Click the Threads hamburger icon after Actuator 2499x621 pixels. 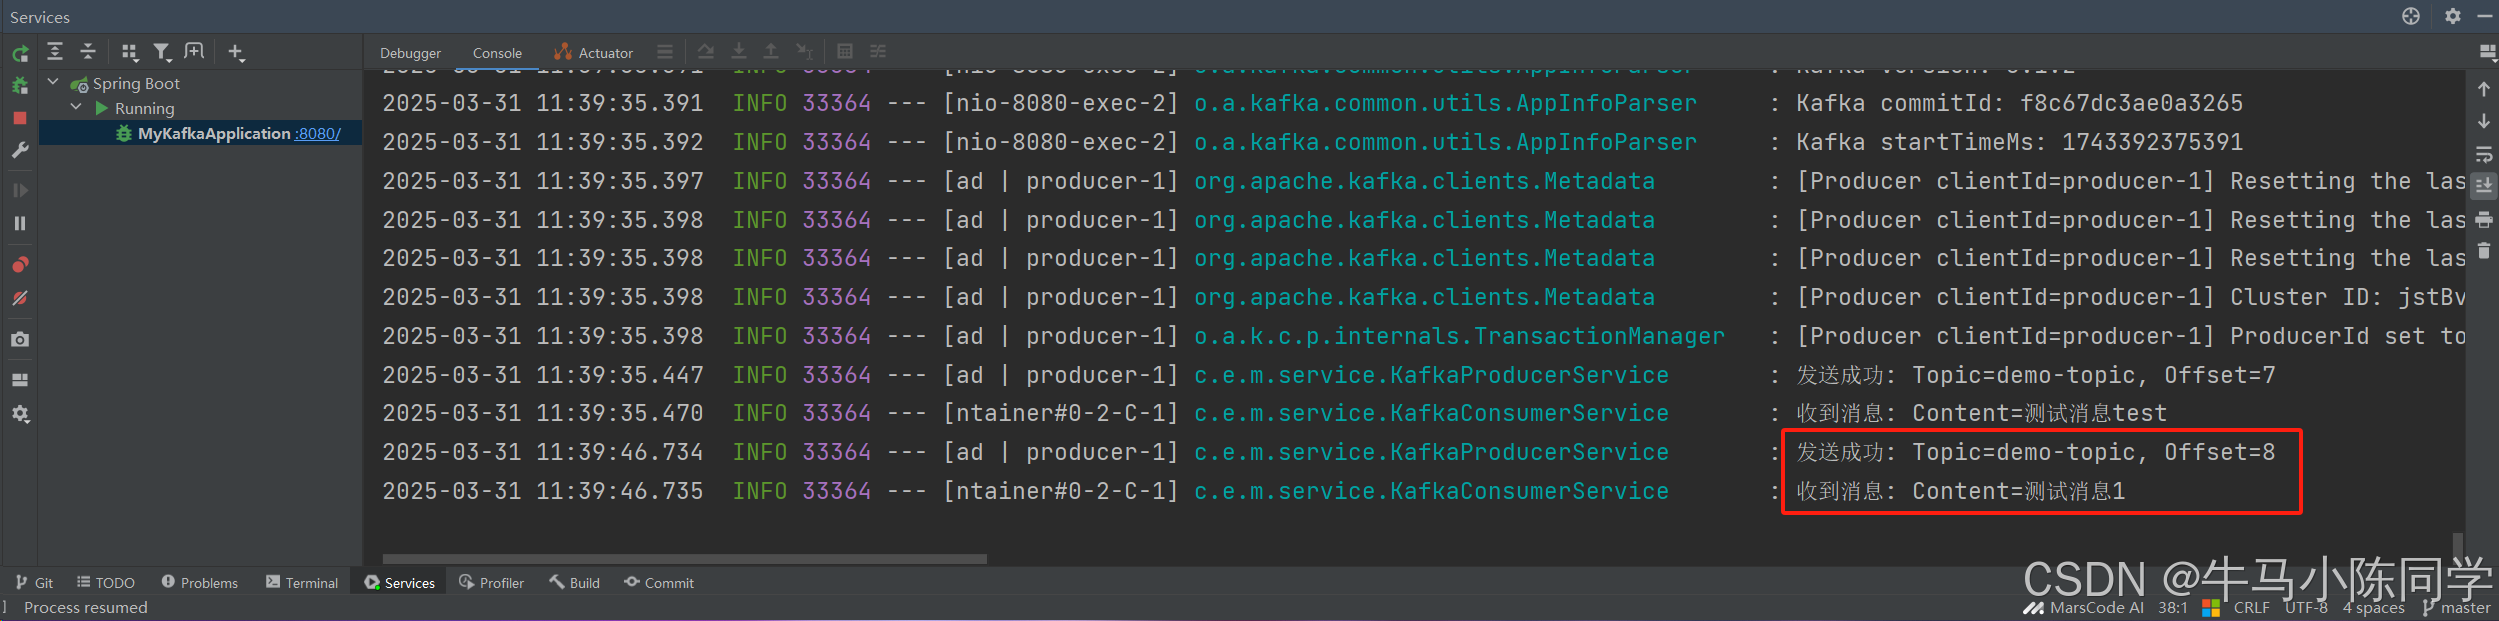(665, 51)
